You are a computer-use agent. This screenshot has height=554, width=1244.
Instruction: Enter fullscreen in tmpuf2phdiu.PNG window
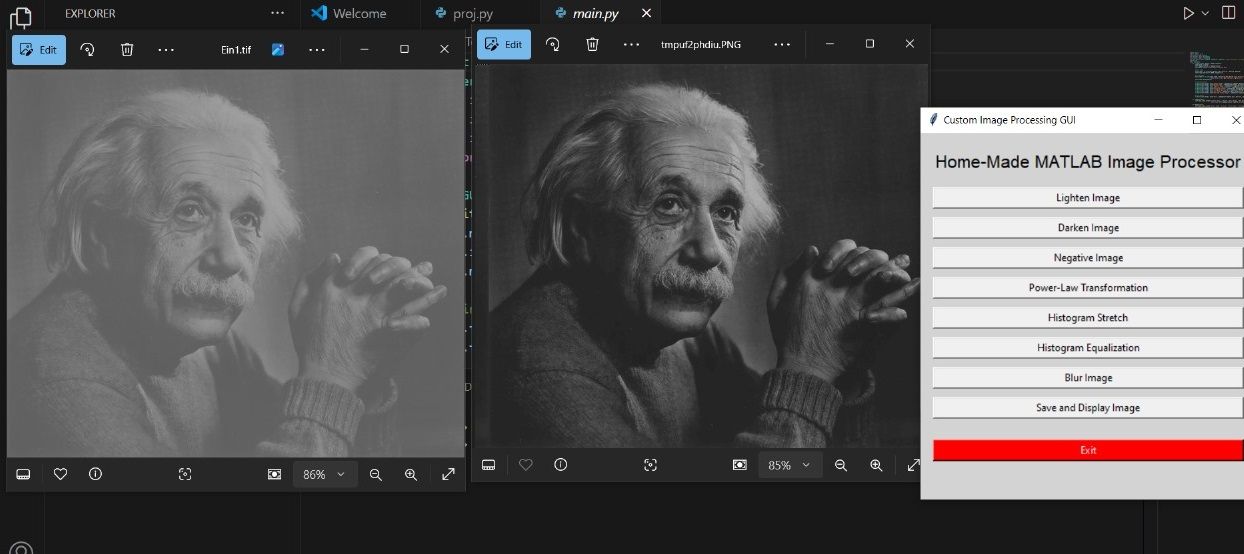913,465
